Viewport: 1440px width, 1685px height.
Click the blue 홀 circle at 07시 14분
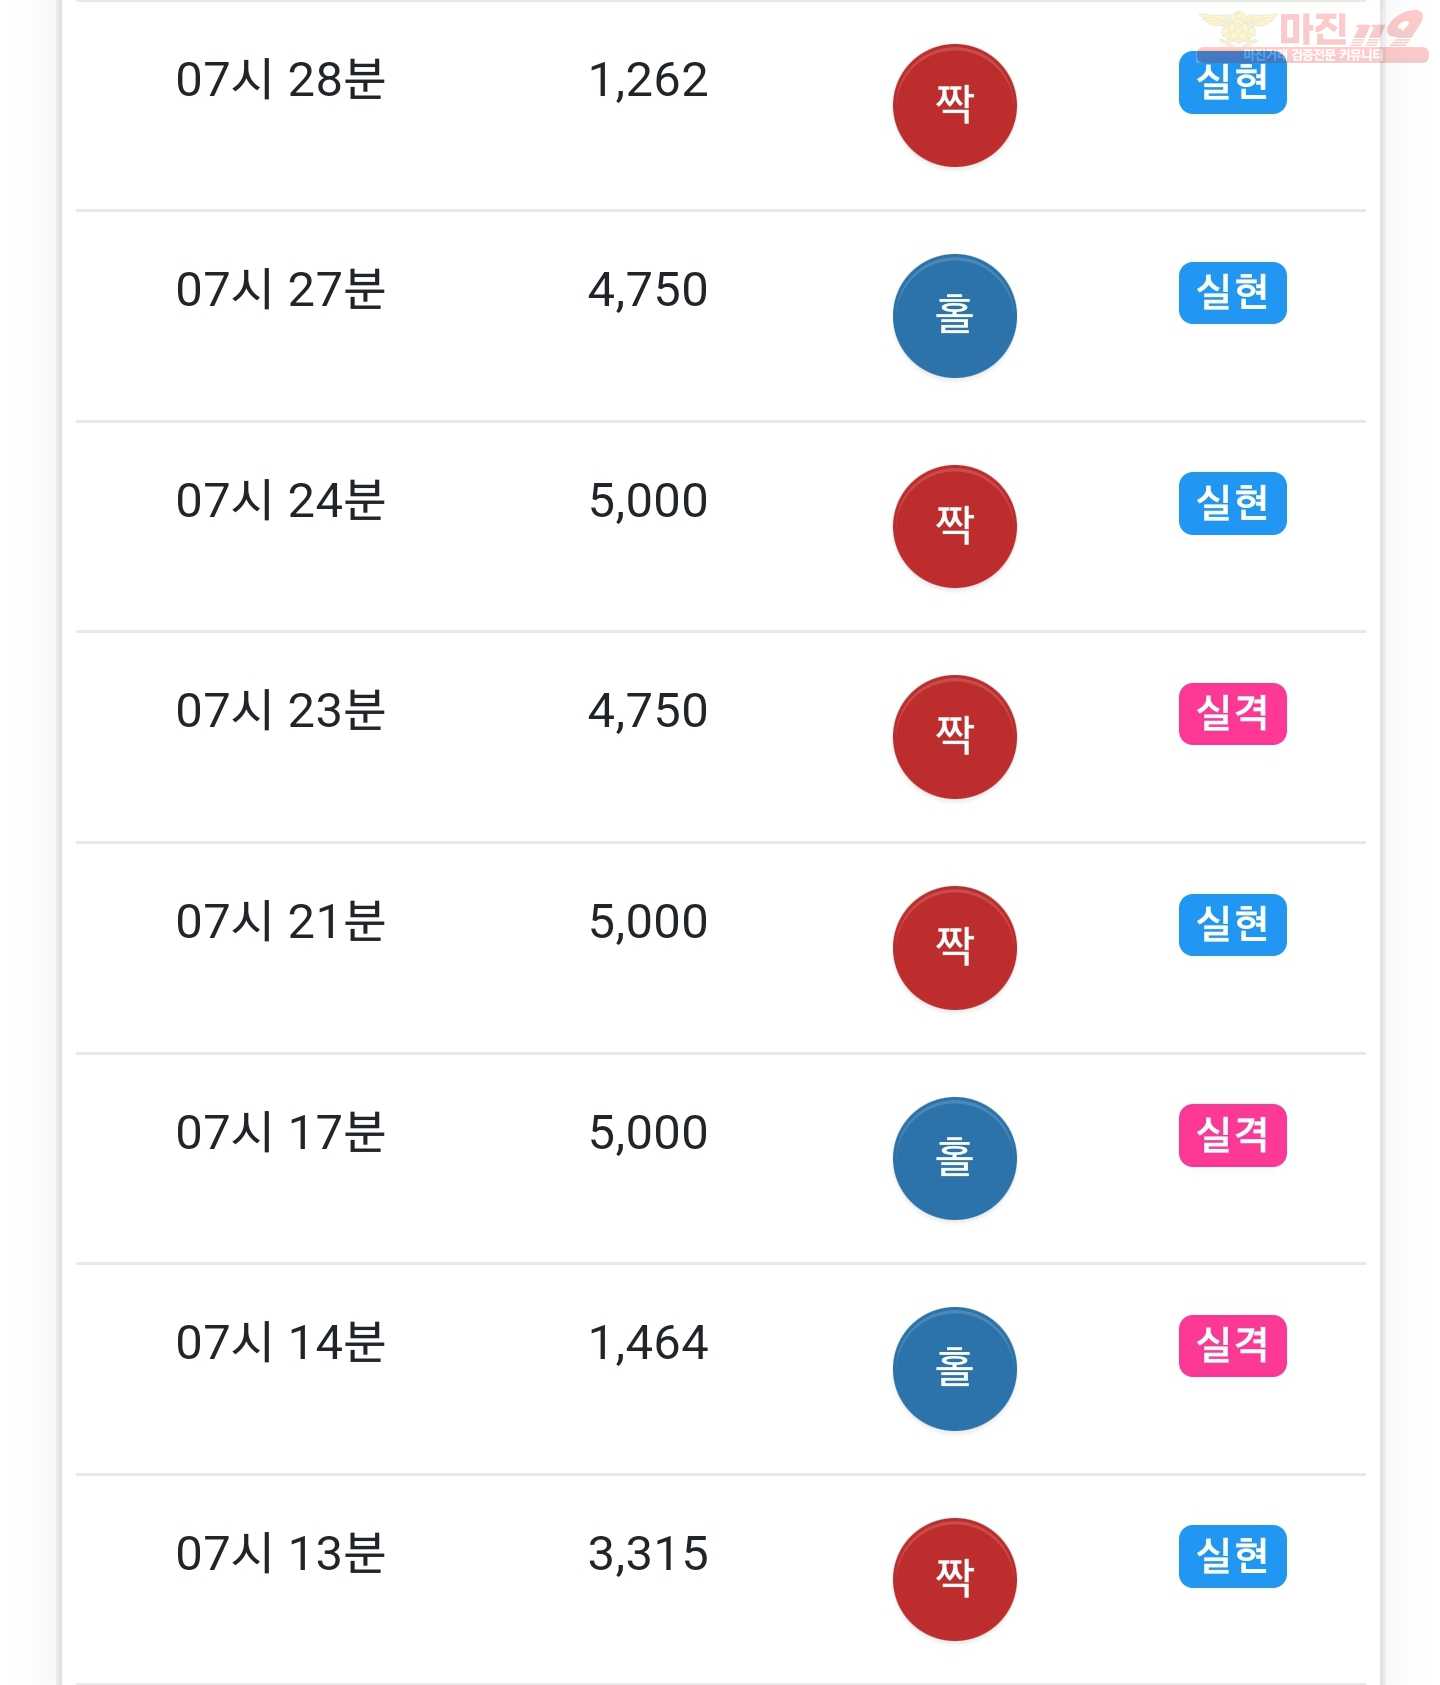[x=954, y=1369]
